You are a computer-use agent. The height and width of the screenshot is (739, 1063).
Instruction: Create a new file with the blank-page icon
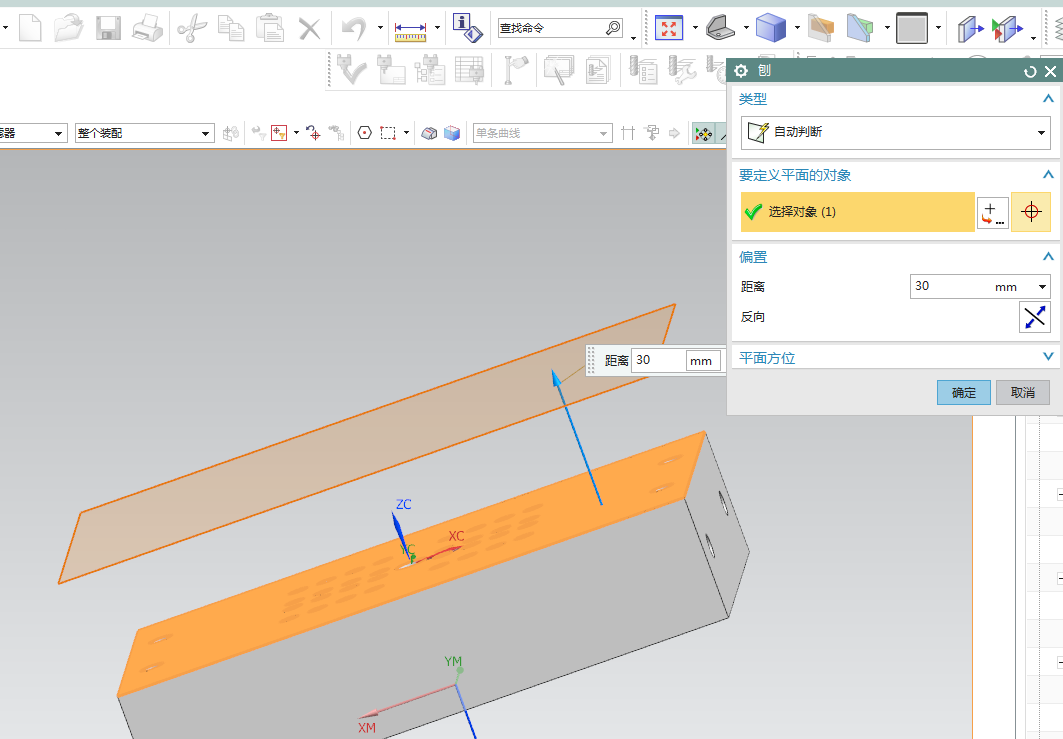(x=30, y=28)
